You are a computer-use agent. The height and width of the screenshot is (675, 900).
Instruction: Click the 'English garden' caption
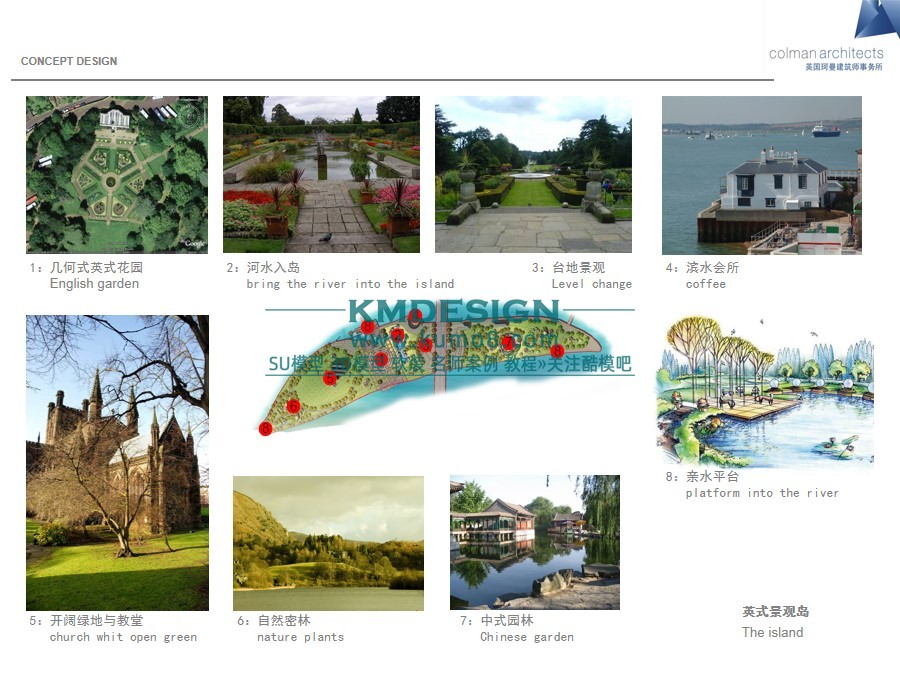(x=94, y=284)
